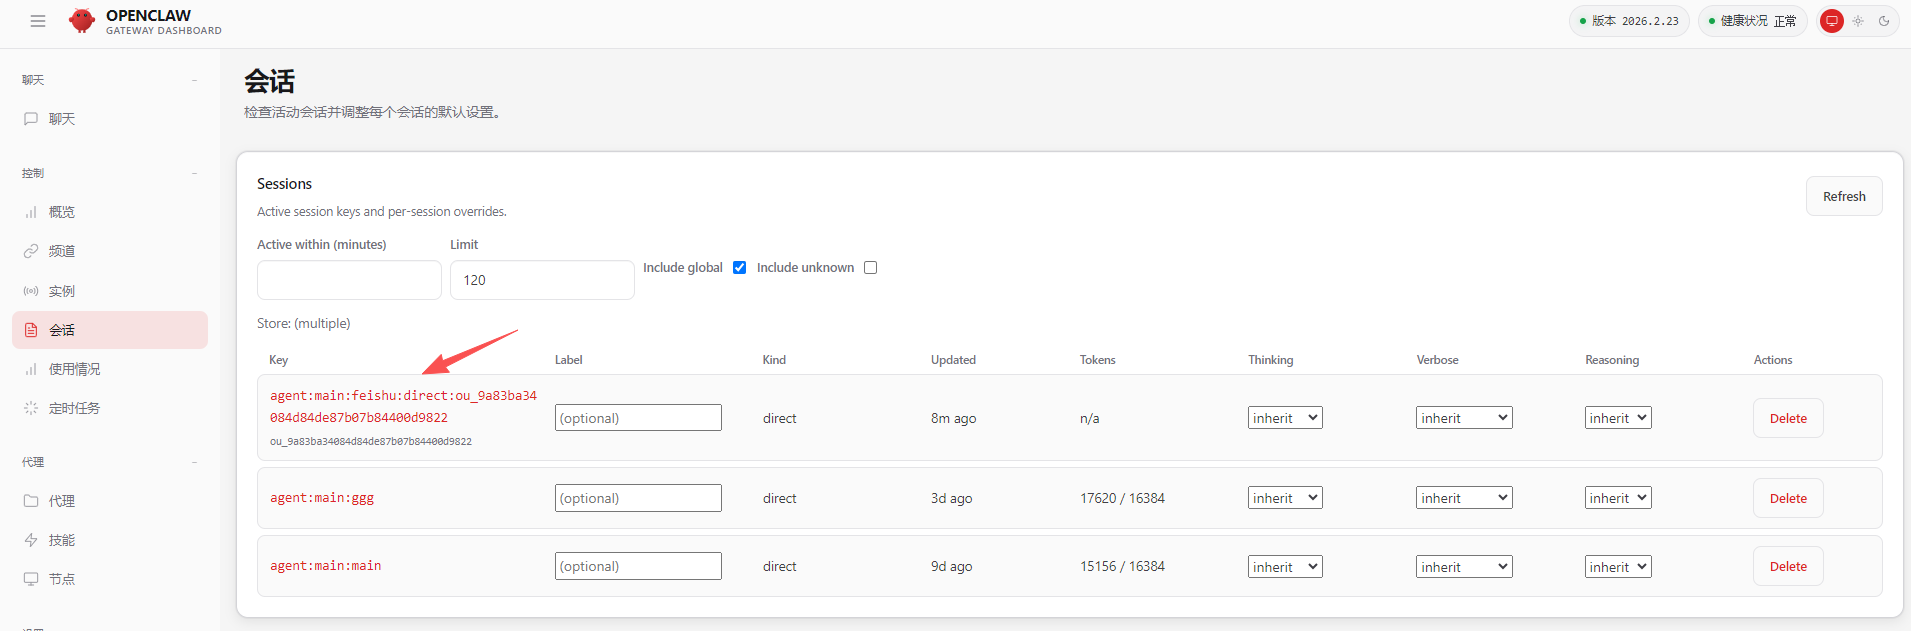Open 会话 sessions page
The image size is (1911, 631).
[x=110, y=330]
